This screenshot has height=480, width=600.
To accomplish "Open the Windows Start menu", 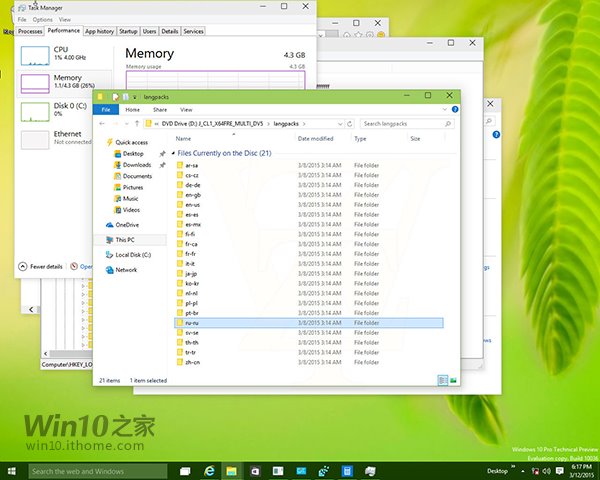I will point(11,471).
